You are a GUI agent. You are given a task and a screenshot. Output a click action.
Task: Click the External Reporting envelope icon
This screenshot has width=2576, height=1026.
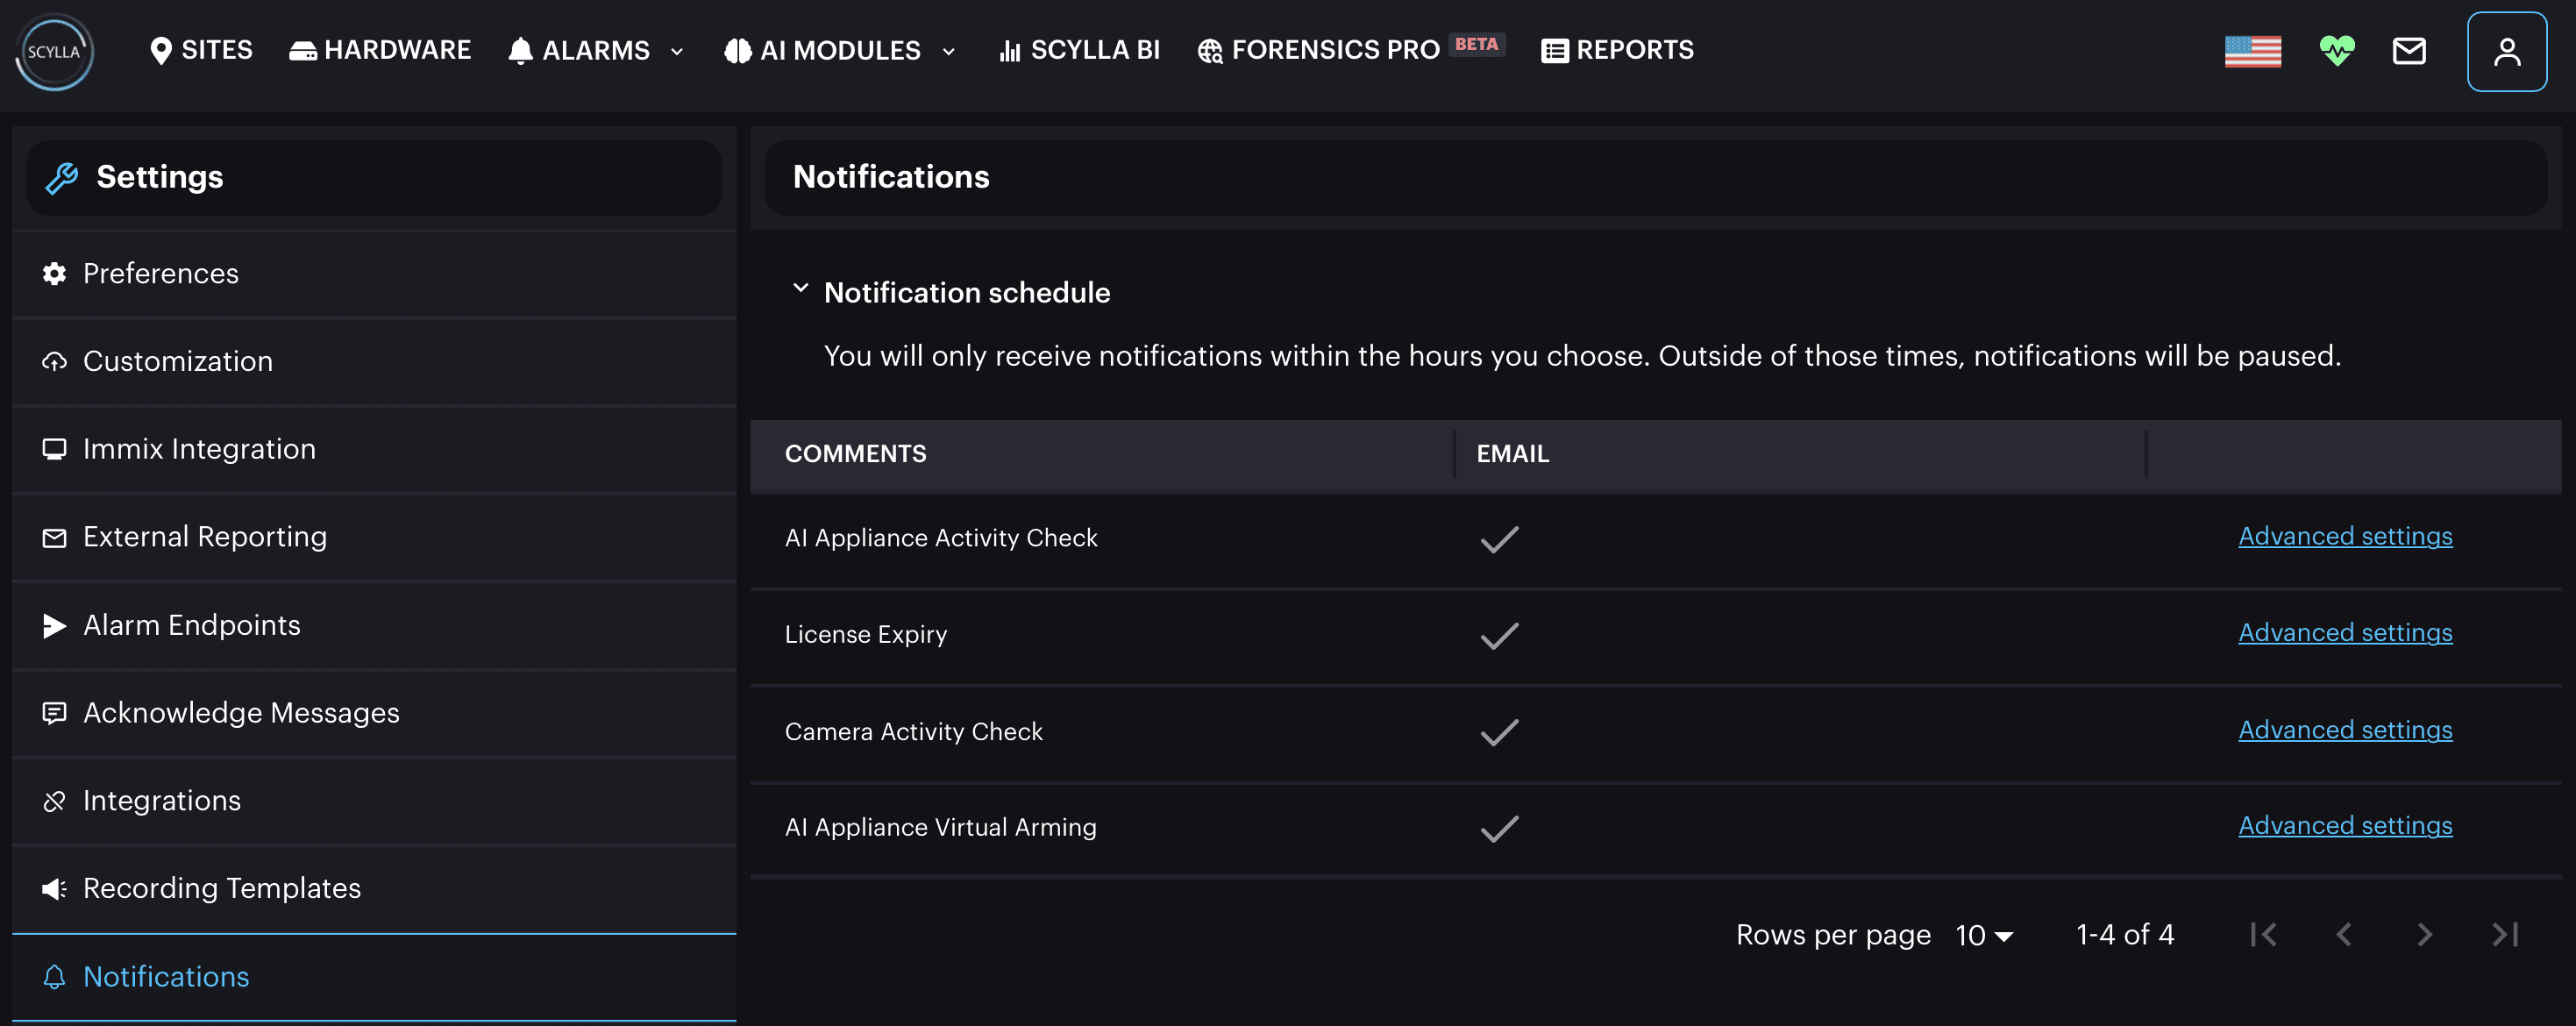pos(54,538)
